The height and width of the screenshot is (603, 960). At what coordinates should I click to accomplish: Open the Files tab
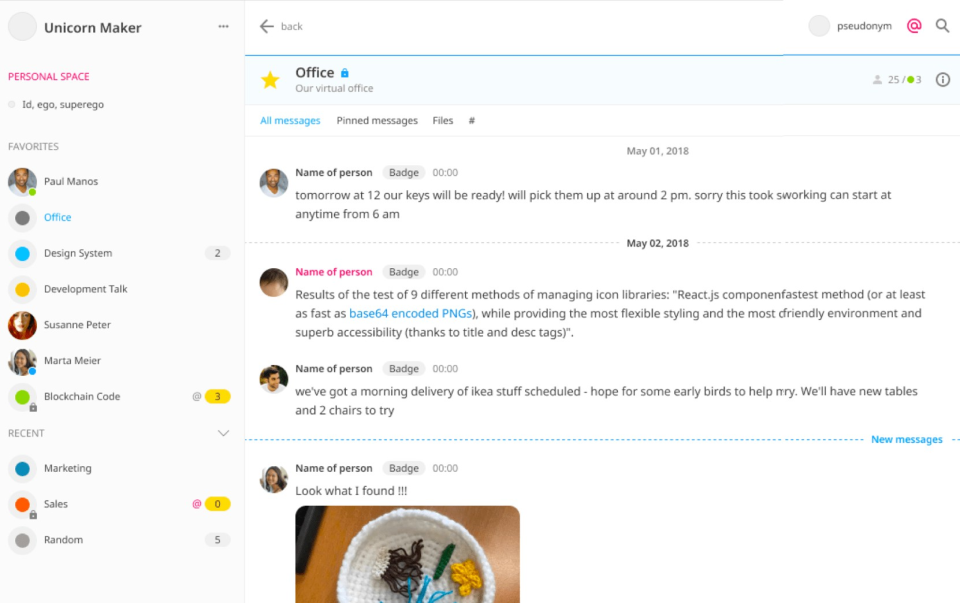pos(443,121)
